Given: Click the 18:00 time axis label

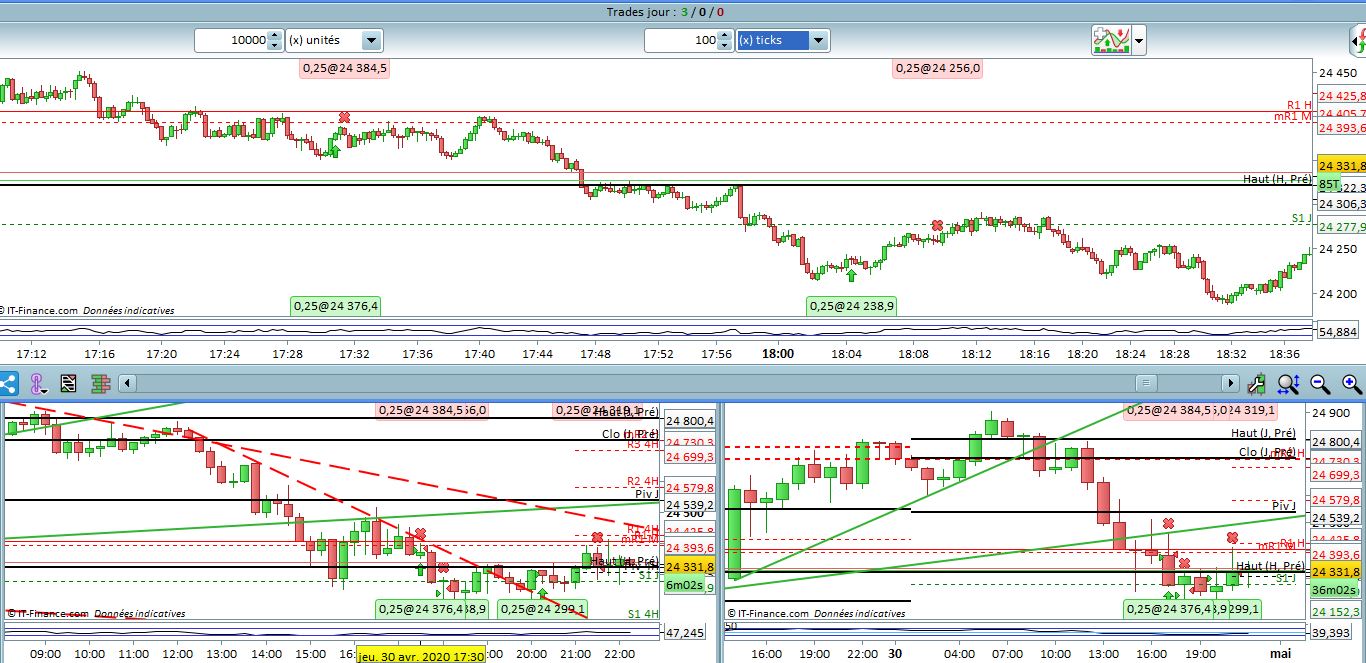Looking at the screenshot, I should click(778, 353).
